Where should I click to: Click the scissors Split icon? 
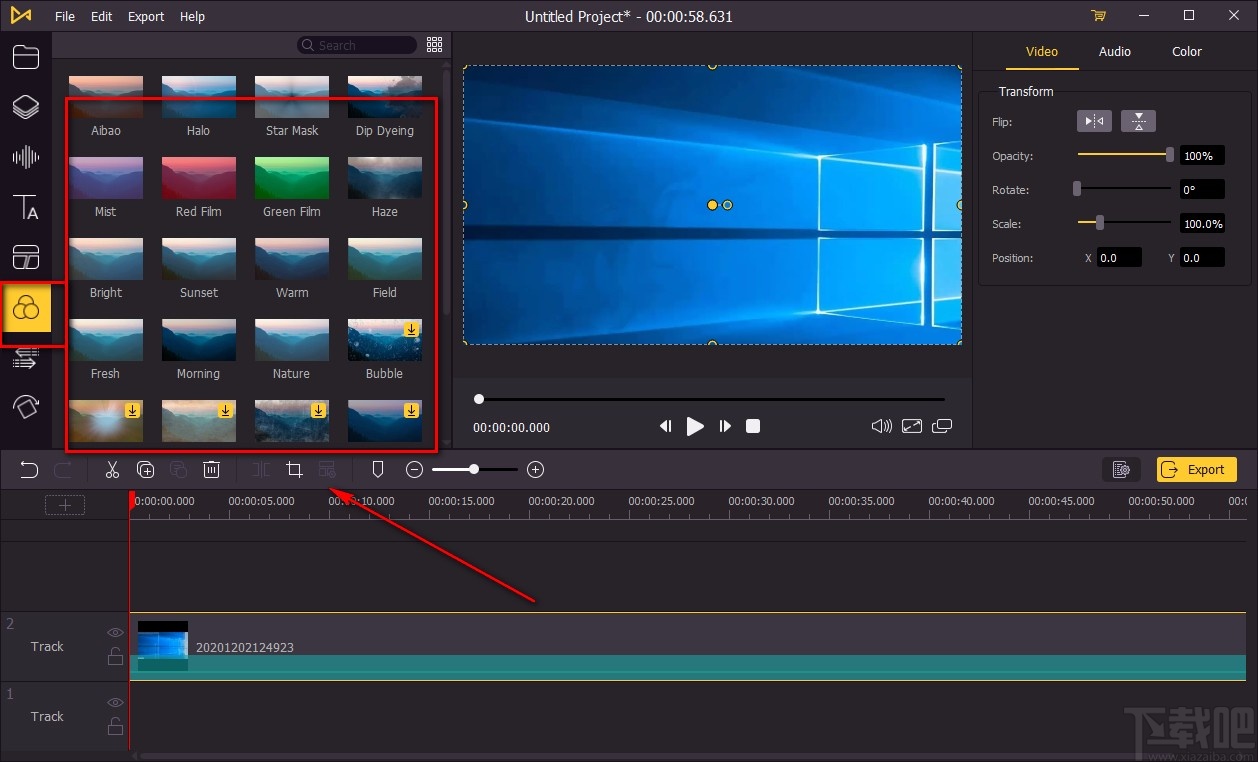[112, 470]
